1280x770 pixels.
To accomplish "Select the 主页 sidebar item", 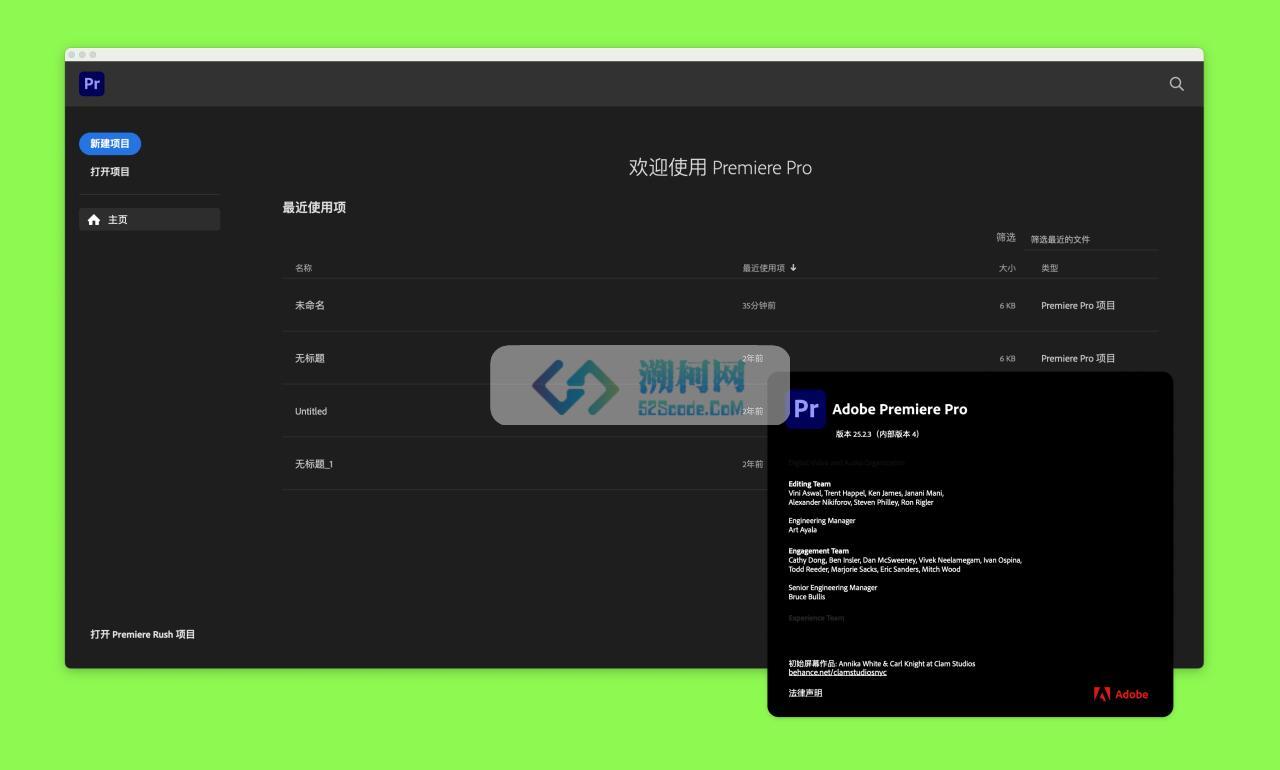I will click(150, 220).
